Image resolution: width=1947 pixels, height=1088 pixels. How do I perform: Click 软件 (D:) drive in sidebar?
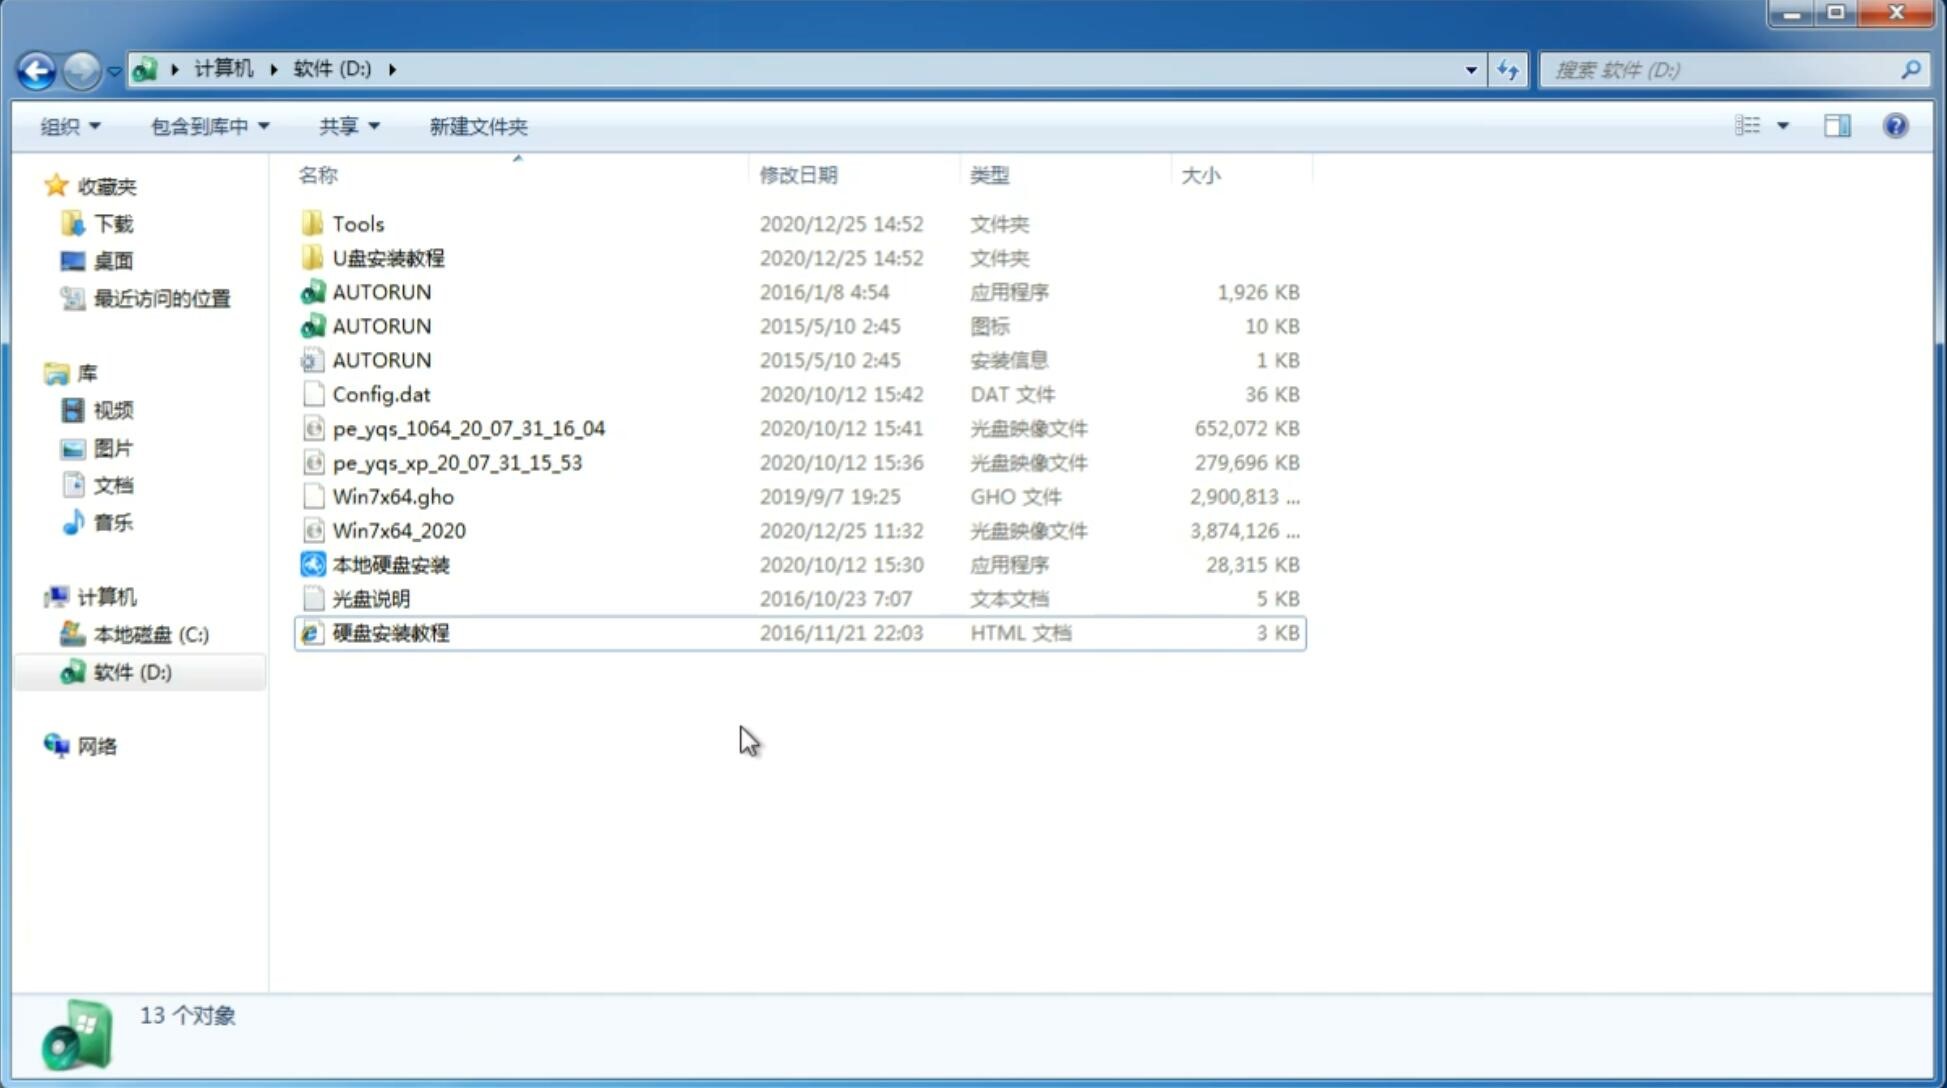(130, 672)
